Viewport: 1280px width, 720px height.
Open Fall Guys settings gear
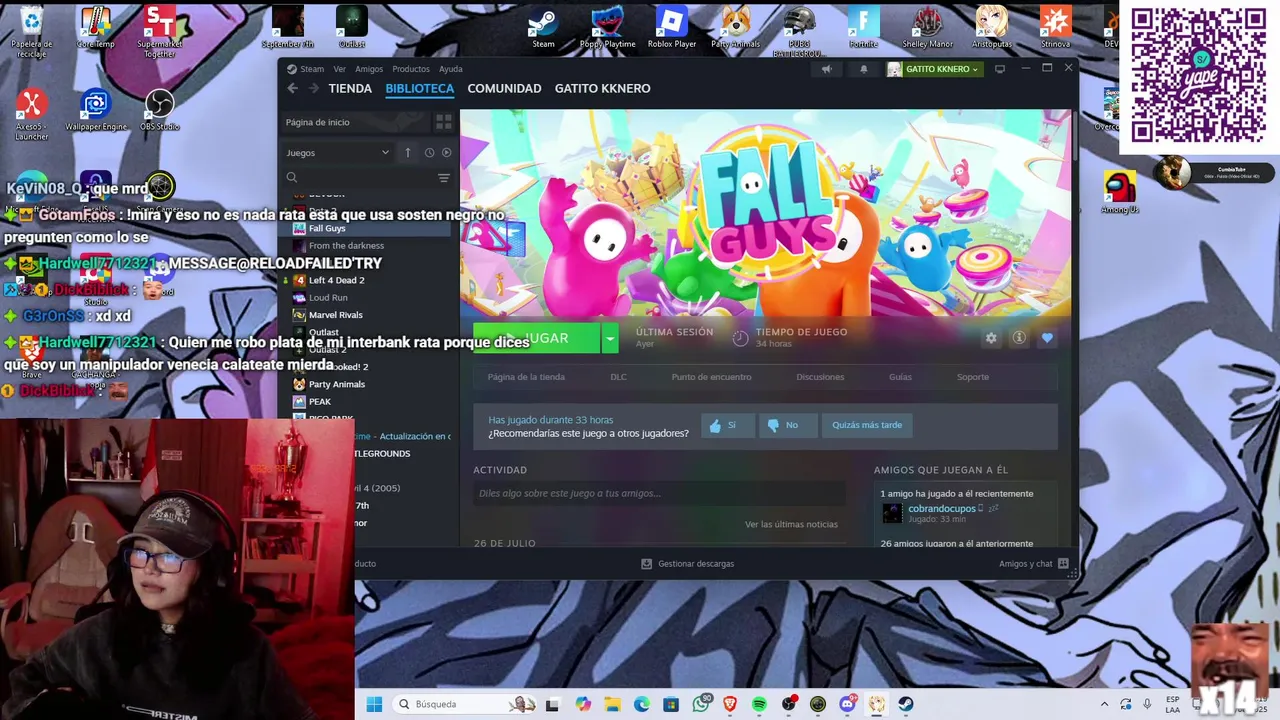pyautogui.click(x=991, y=338)
